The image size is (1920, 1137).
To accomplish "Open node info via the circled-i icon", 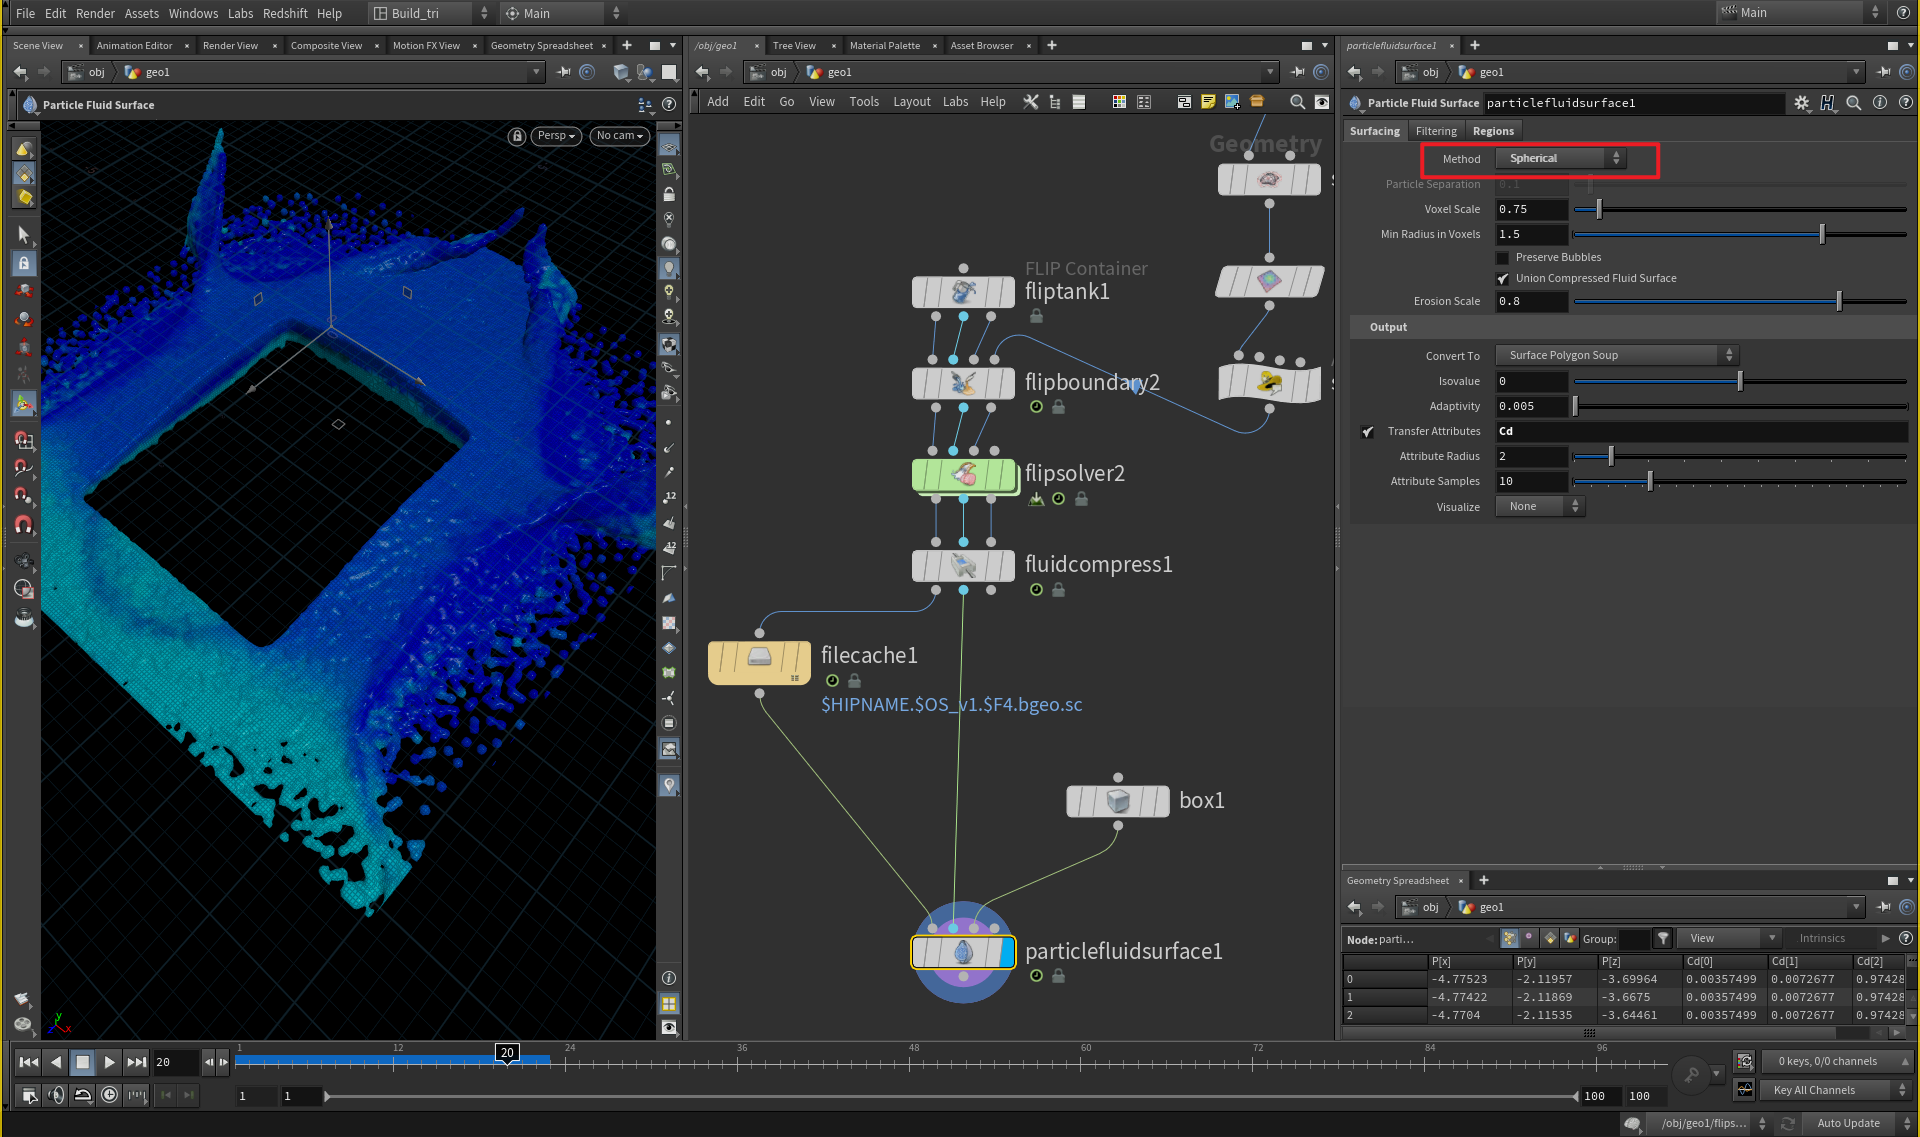I will [1880, 102].
